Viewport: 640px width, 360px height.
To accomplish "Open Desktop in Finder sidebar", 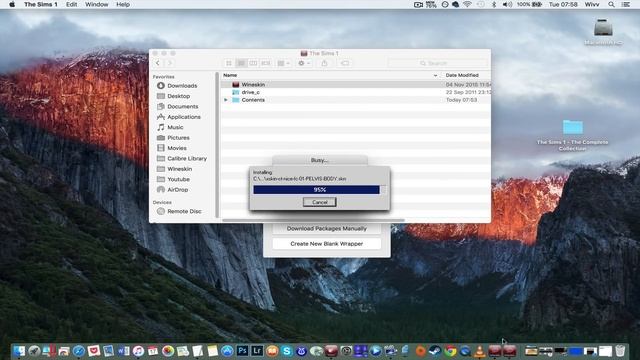I will pos(178,96).
